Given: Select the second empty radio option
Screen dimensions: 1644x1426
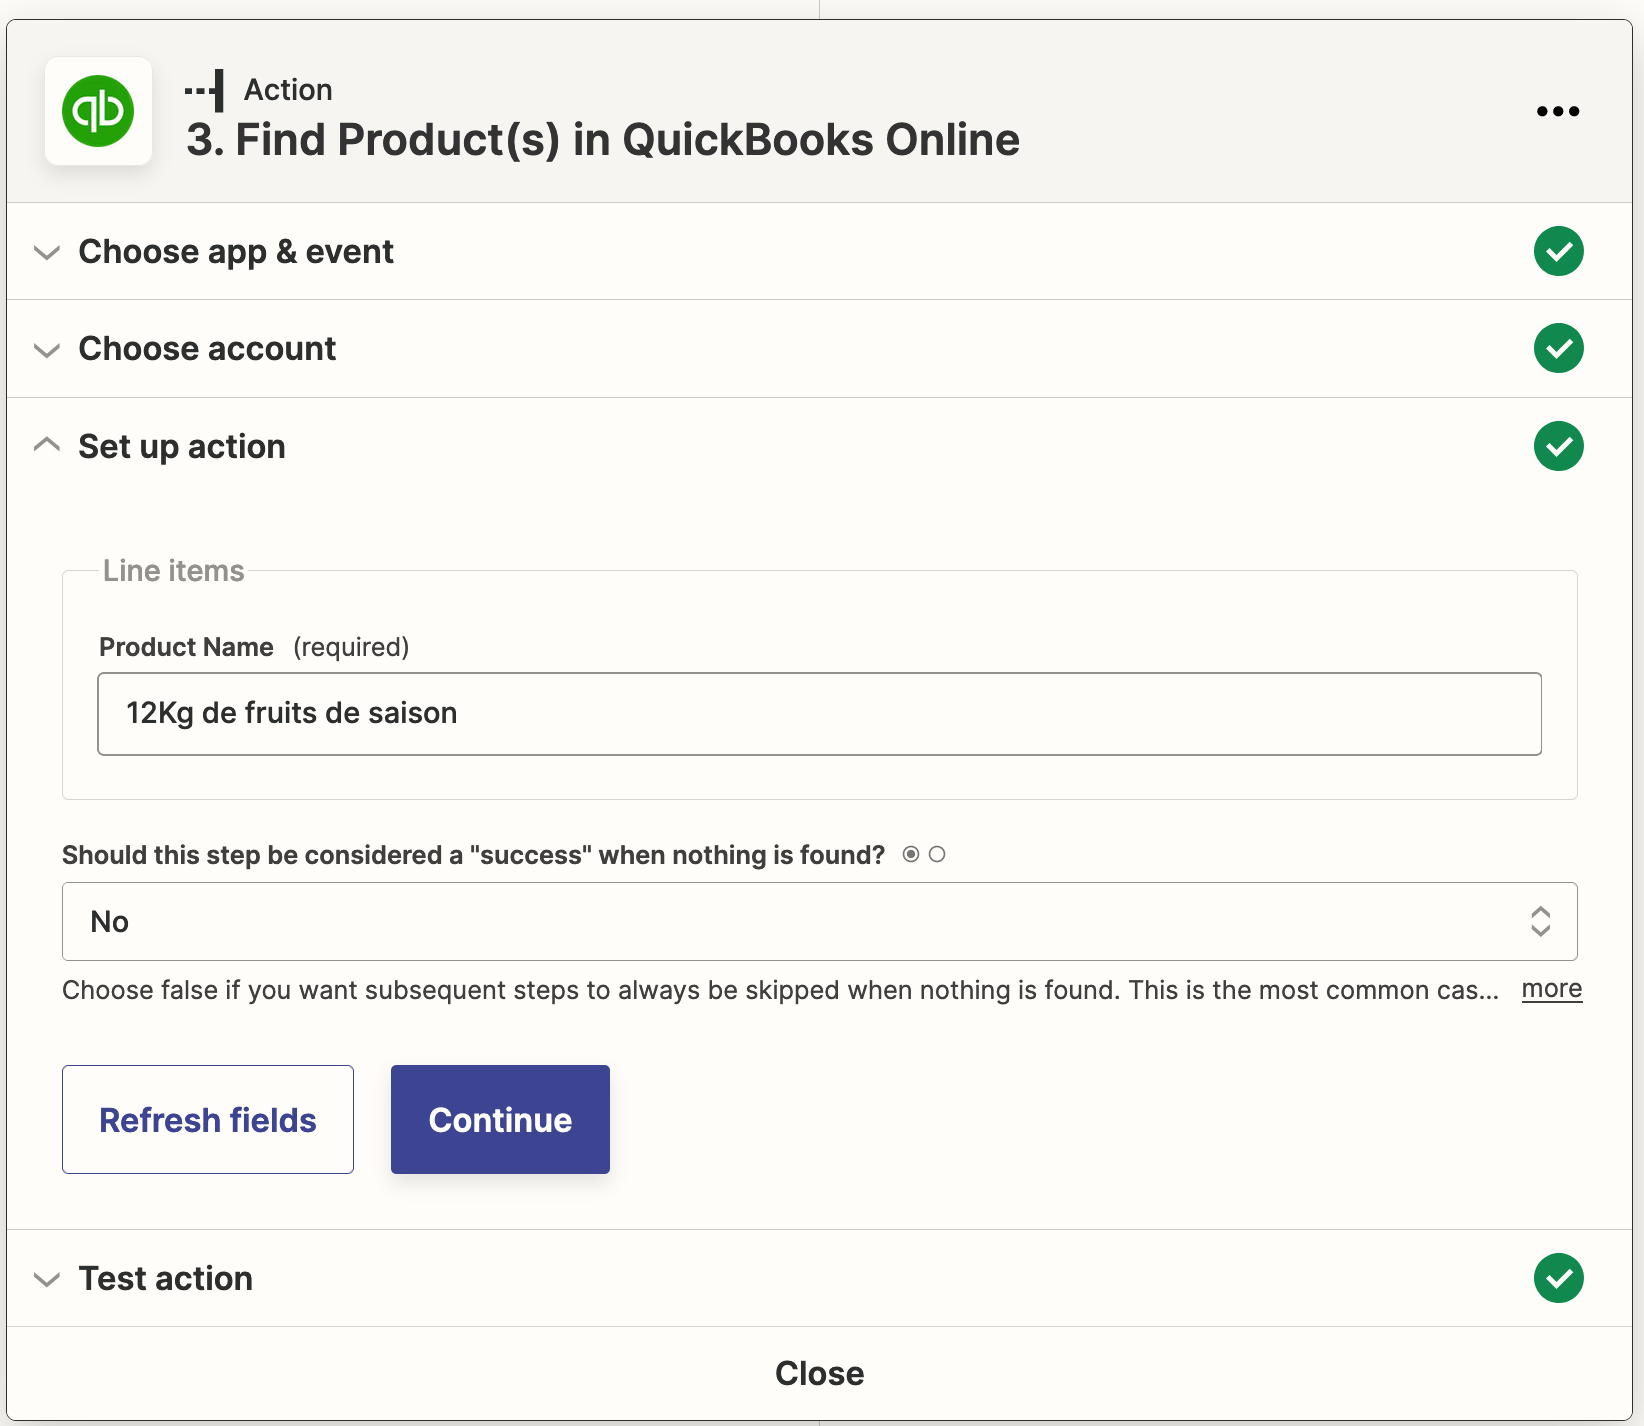Looking at the screenshot, I should (x=937, y=854).
